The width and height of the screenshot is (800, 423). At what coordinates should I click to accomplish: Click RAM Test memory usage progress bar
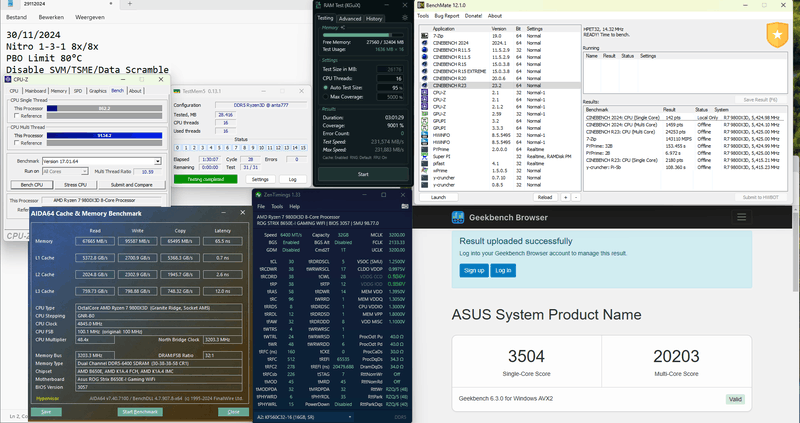[x=363, y=35]
